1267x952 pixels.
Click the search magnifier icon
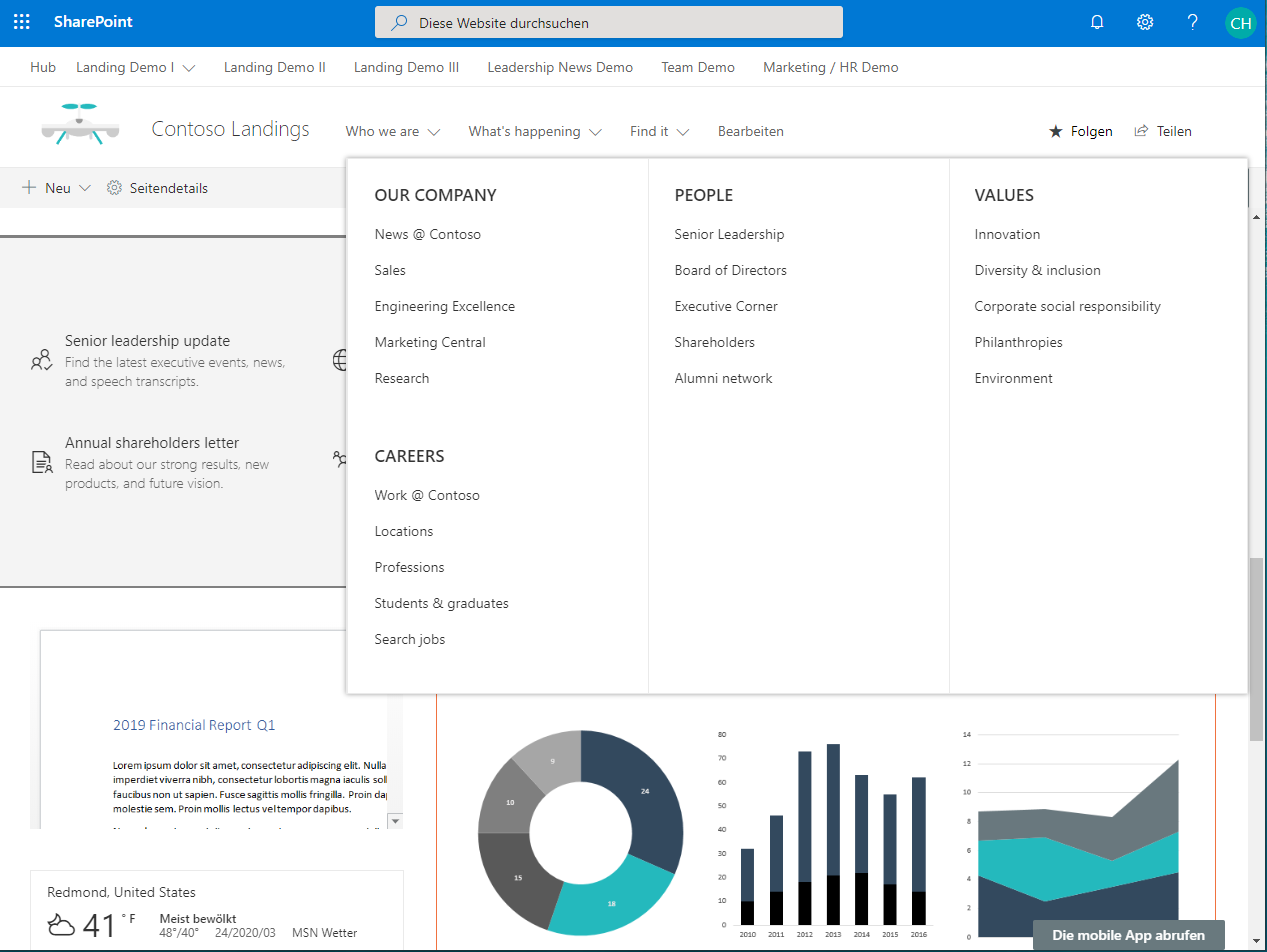coord(399,22)
